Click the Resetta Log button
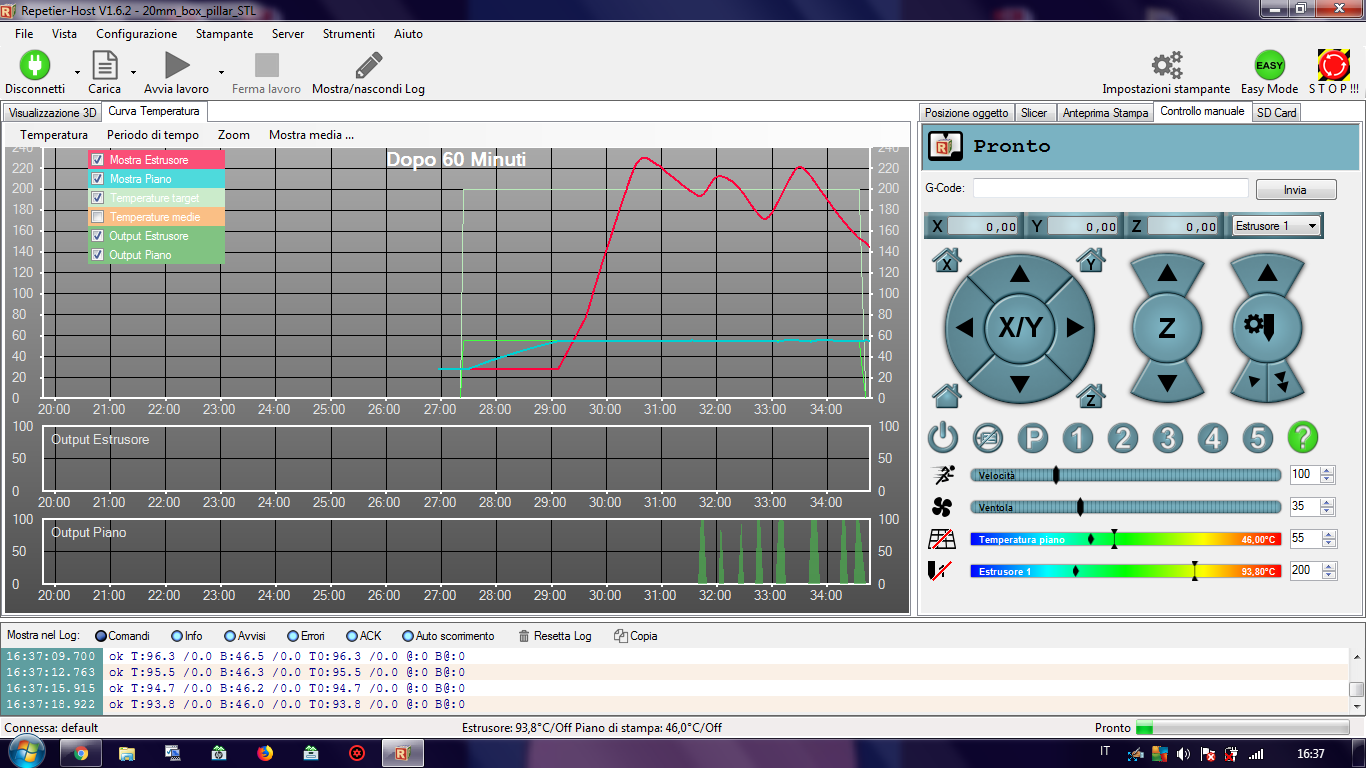The width and height of the screenshot is (1366, 768). 555,636
